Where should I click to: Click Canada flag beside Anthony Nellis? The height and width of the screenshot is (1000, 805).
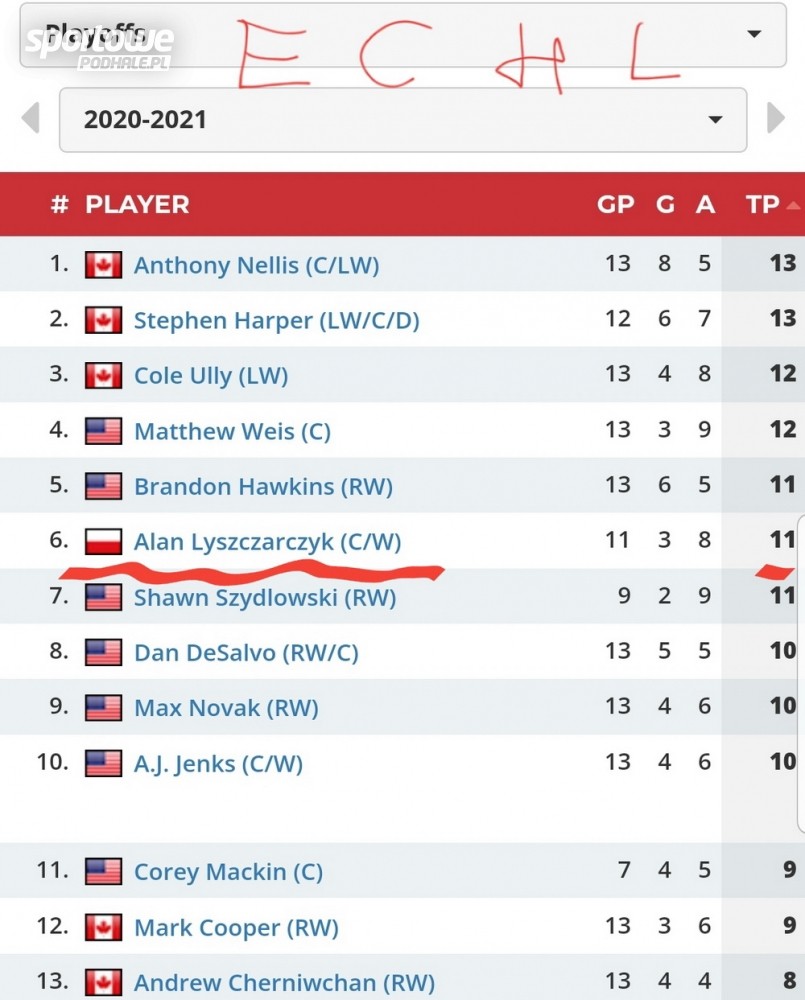103,265
